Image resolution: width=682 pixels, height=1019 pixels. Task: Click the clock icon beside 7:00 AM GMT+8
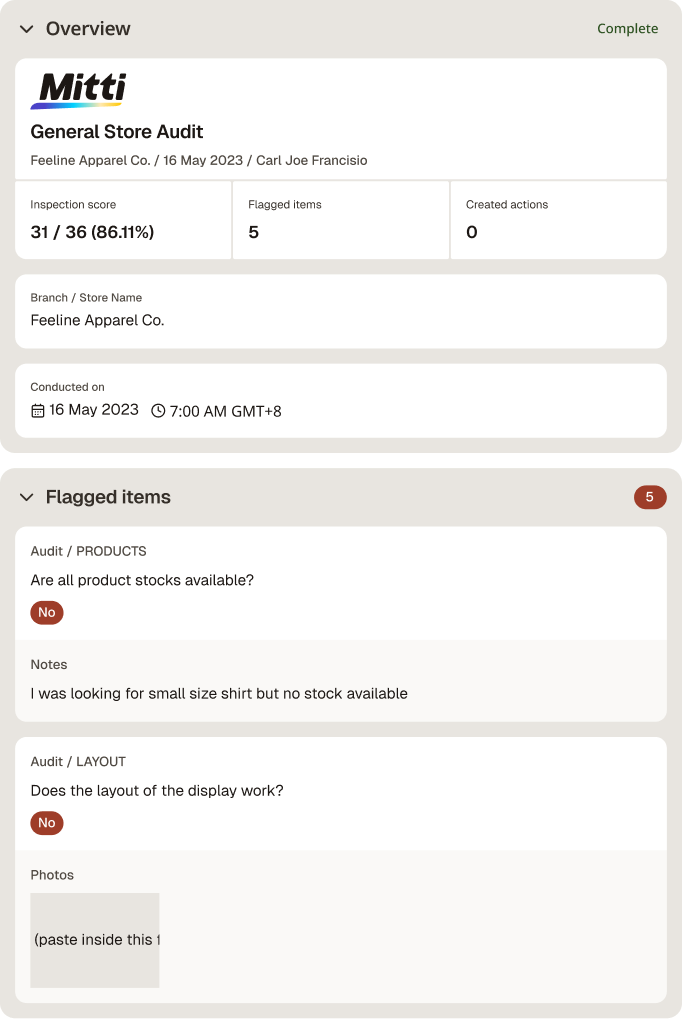coord(158,411)
